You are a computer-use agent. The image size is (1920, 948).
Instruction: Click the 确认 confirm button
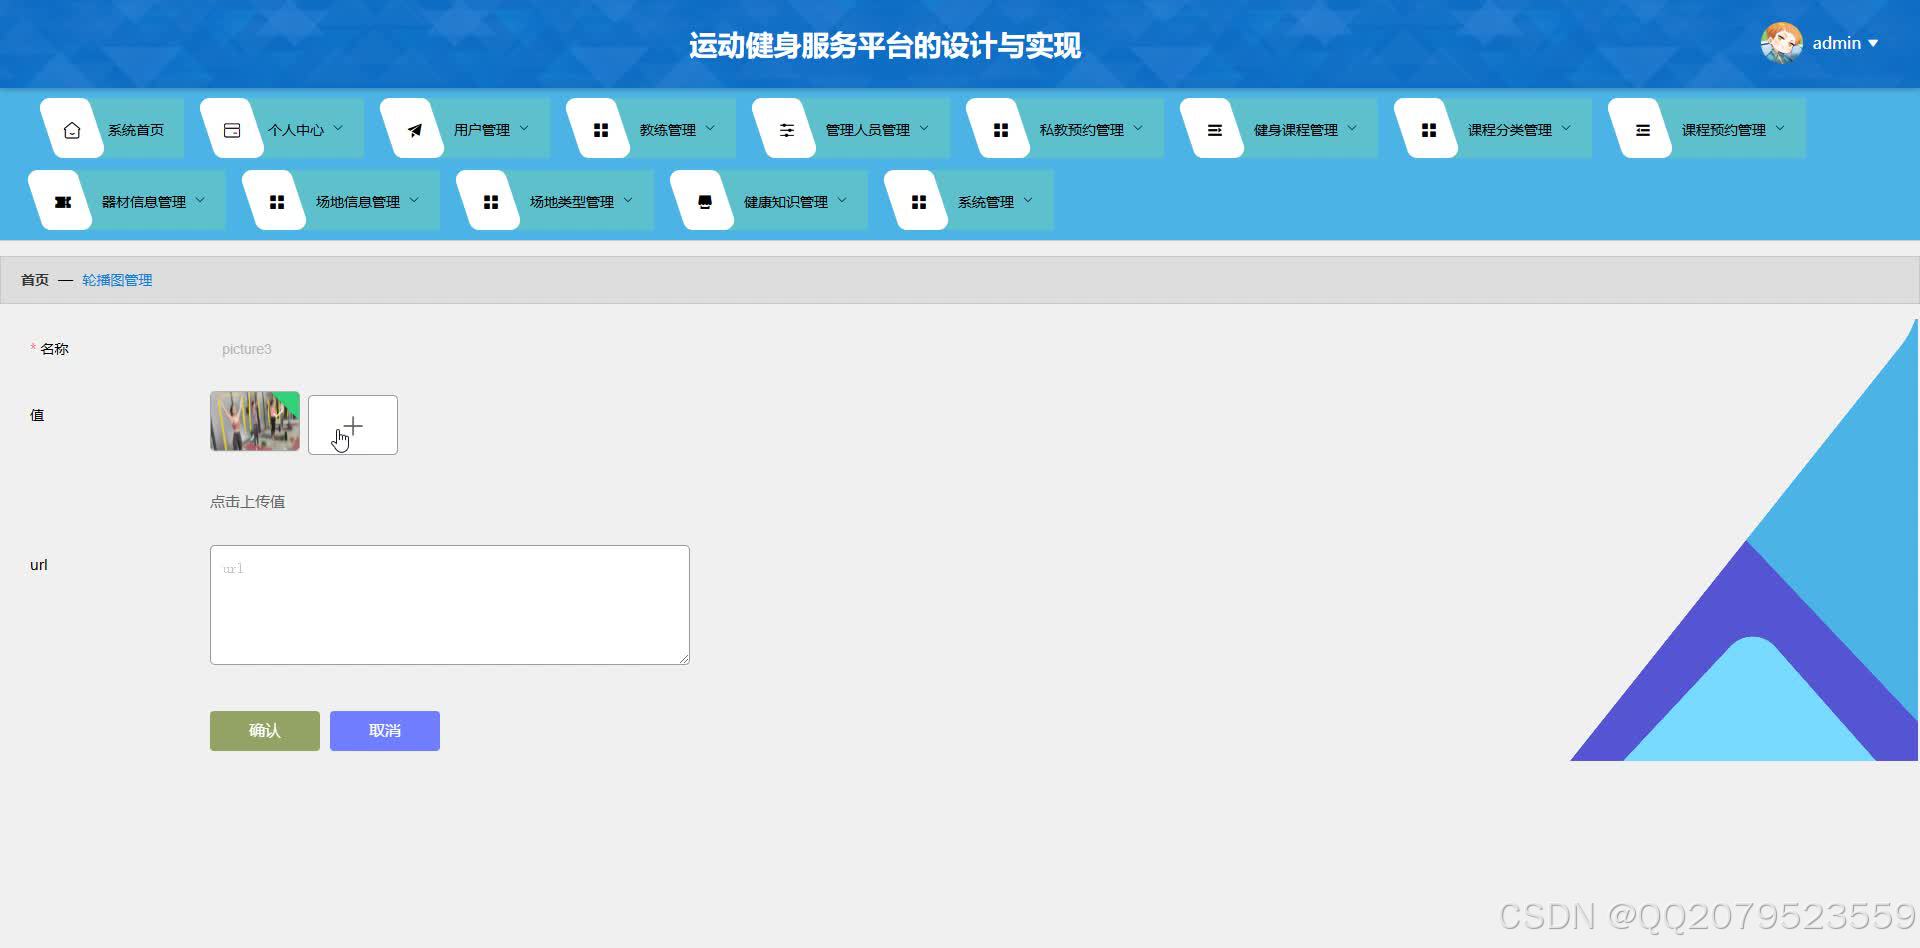click(x=264, y=730)
